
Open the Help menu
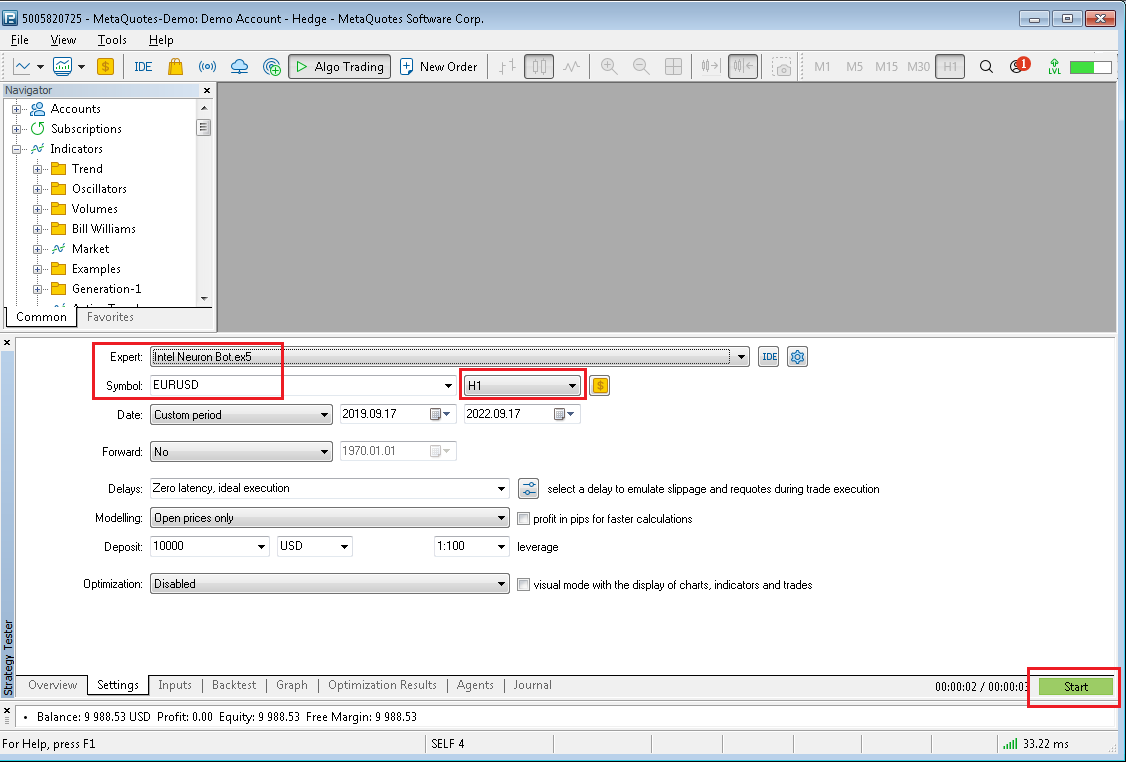click(161, 40)
